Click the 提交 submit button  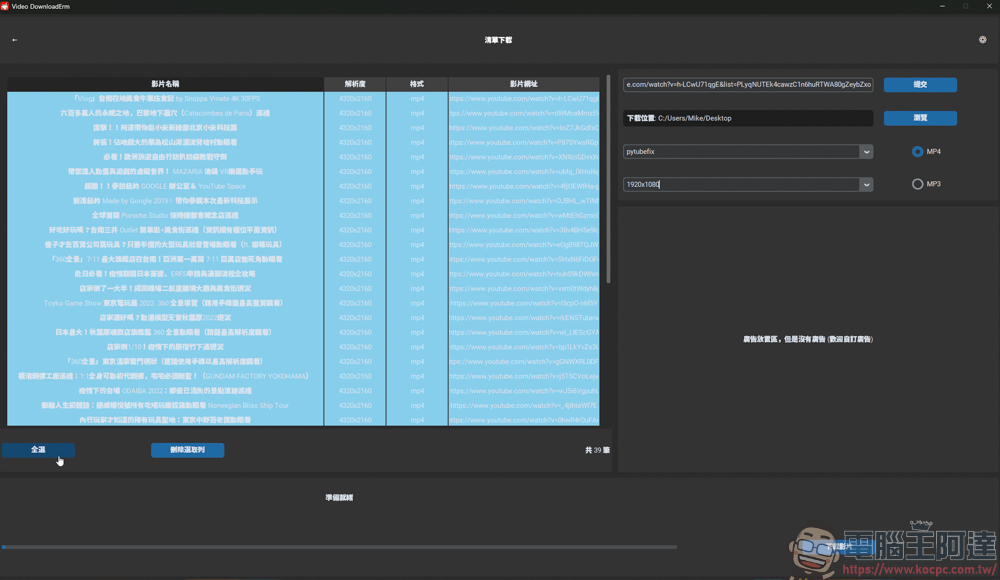(920, 84)
